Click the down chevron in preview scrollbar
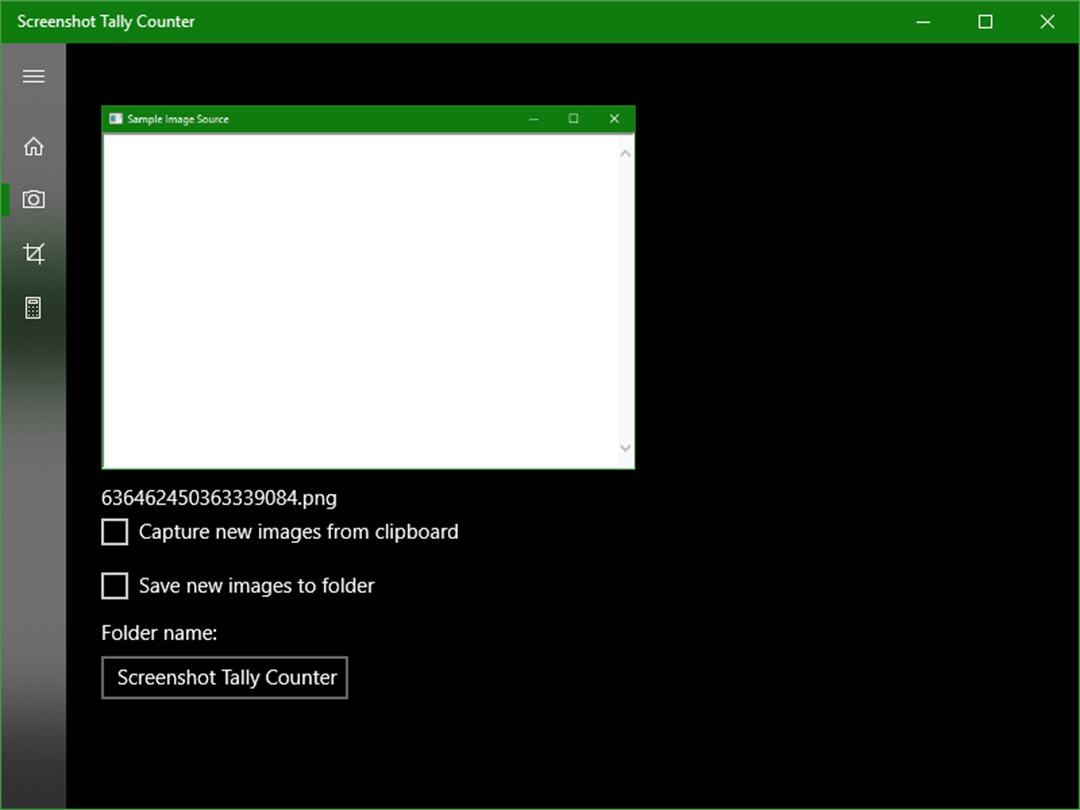 (x=625, y=448)
